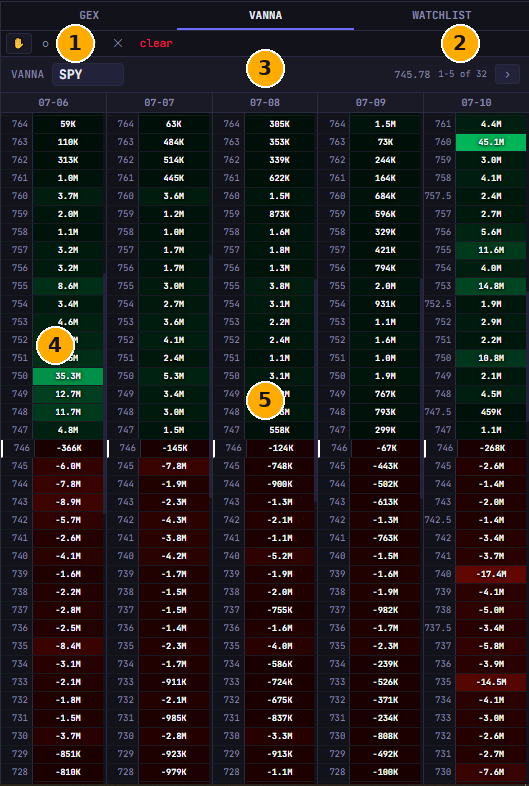The height and width of the screenshot is (786, 529).
Task: Click 1.5M cell at strike 764 under 07-09
Action: tap(385, 124)
